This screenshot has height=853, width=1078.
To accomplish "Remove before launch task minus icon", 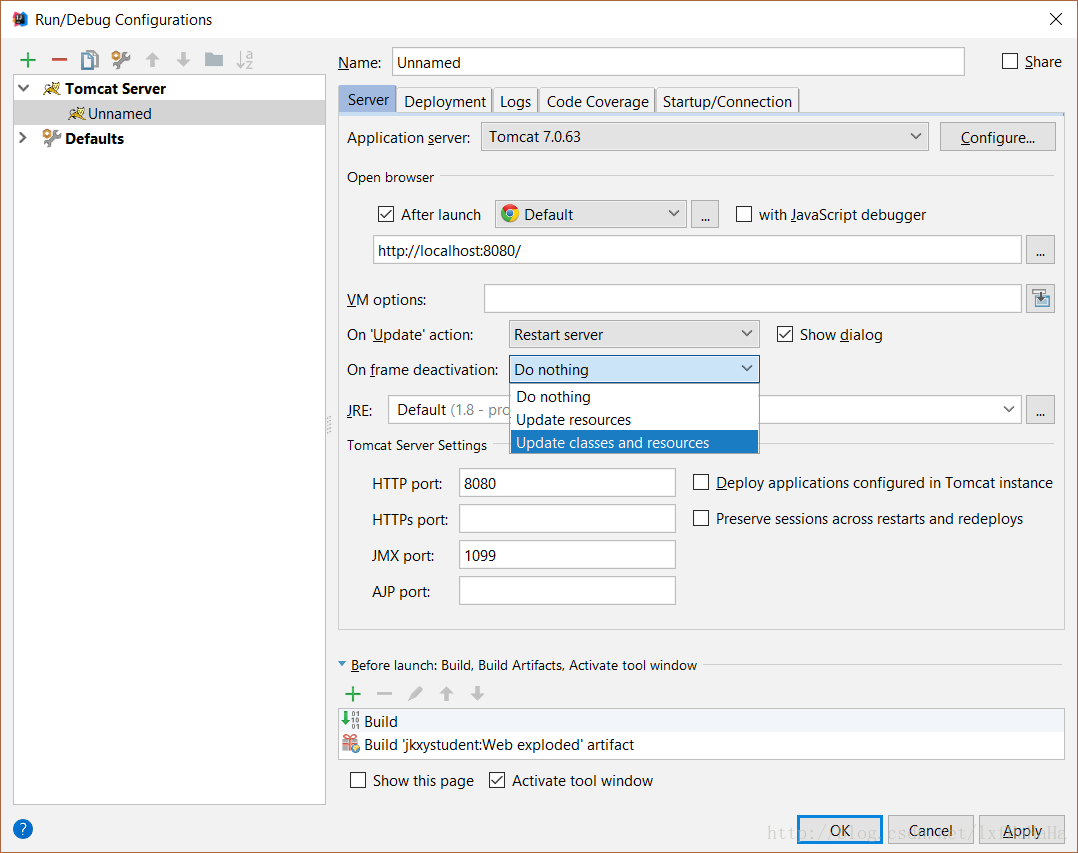I will click(384, 694).
